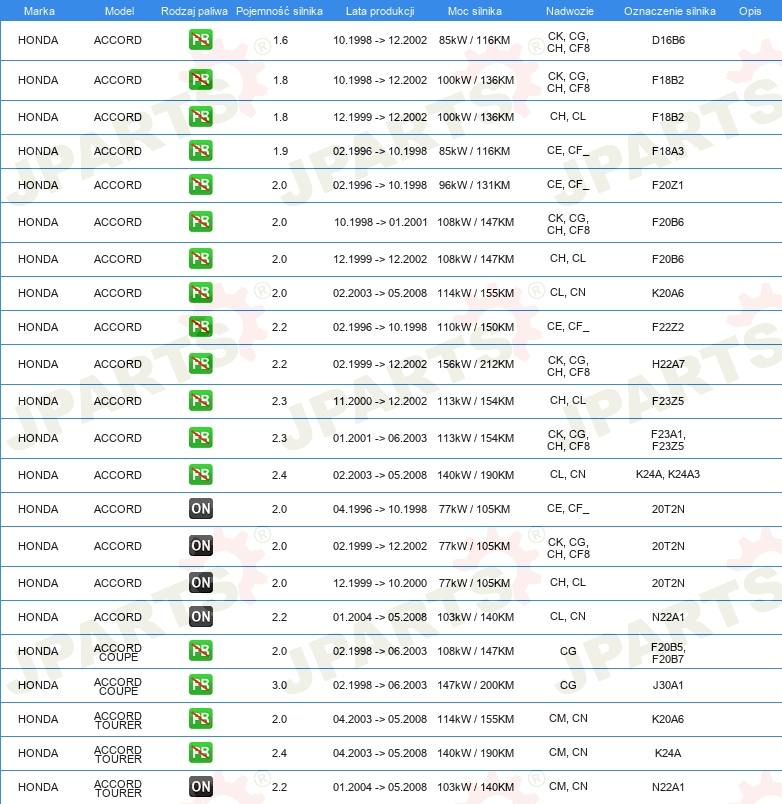
Task: Select engine code D16B6
Action: (x=668, y=40)
